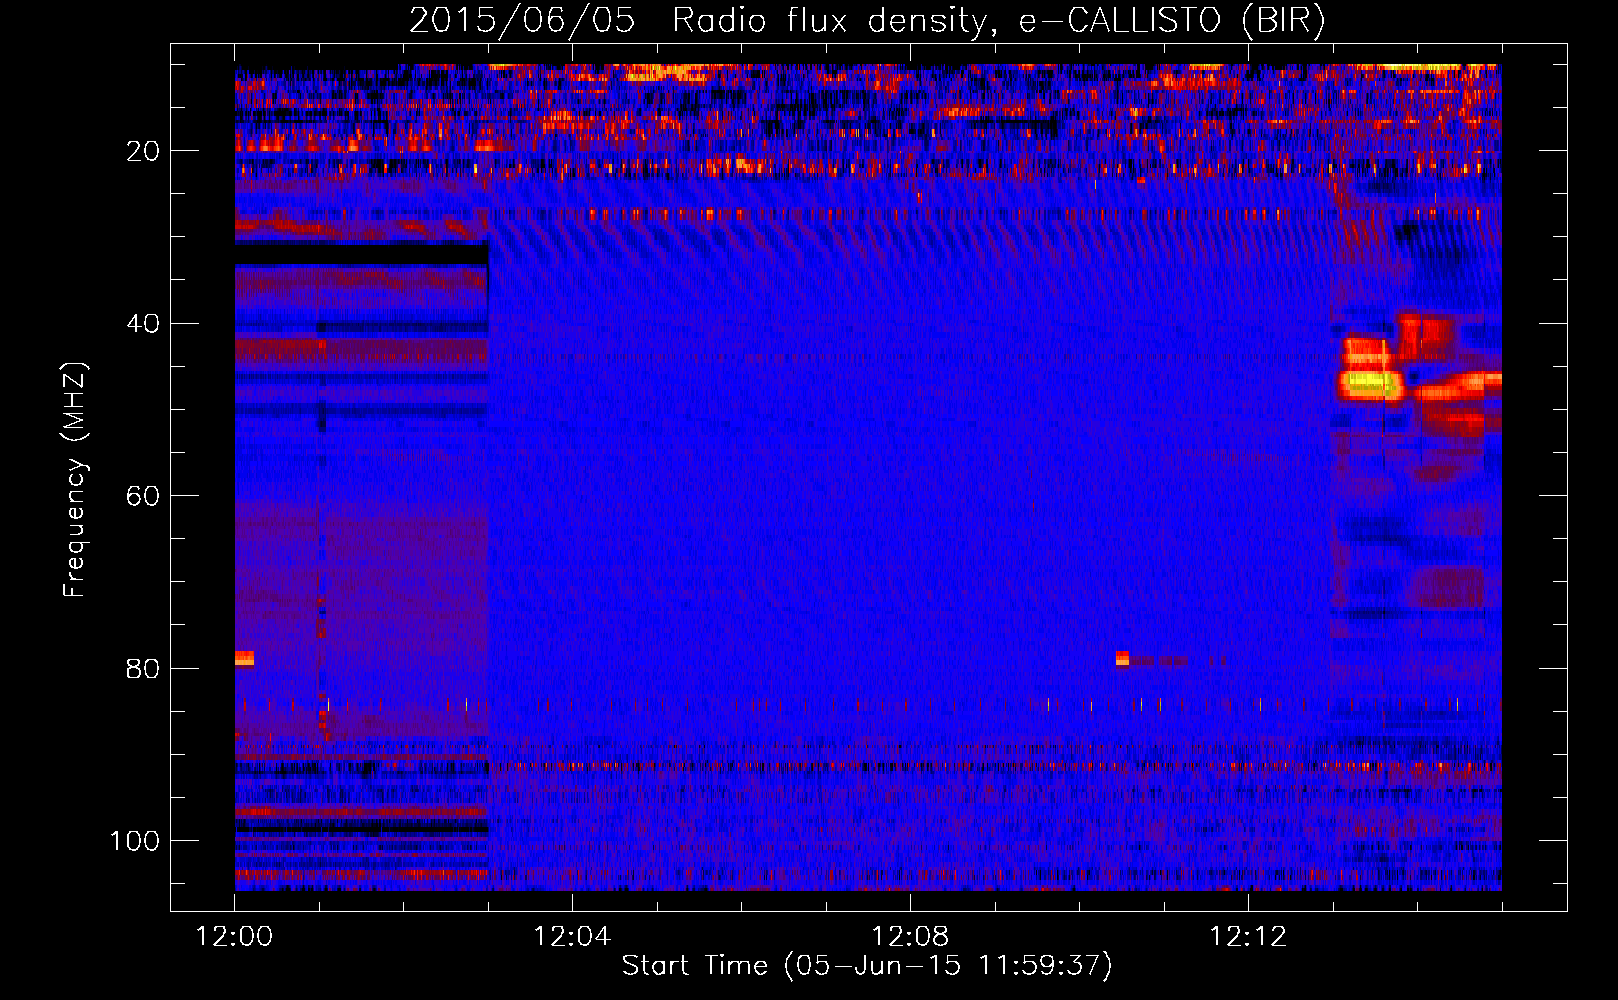Select the "Frequency (MHZ)" vertical axis label
The height and width of the screenshot is (1000, 1618).
[75, 479]
